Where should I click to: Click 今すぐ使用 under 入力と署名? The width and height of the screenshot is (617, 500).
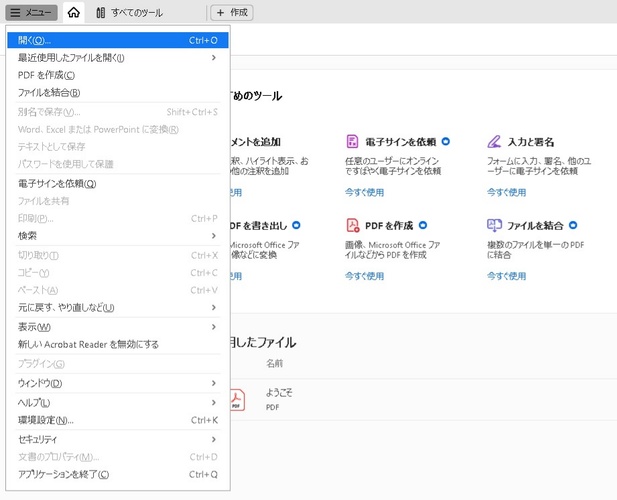[506, 192]
